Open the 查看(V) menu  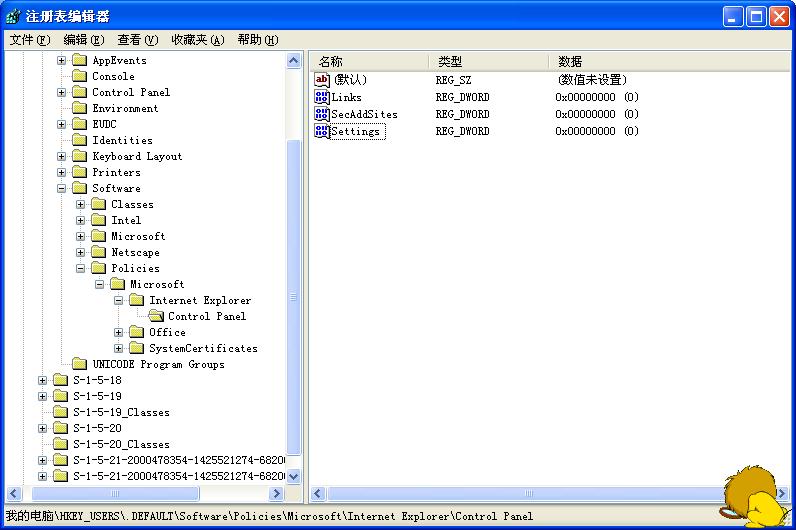coord(138,40)
